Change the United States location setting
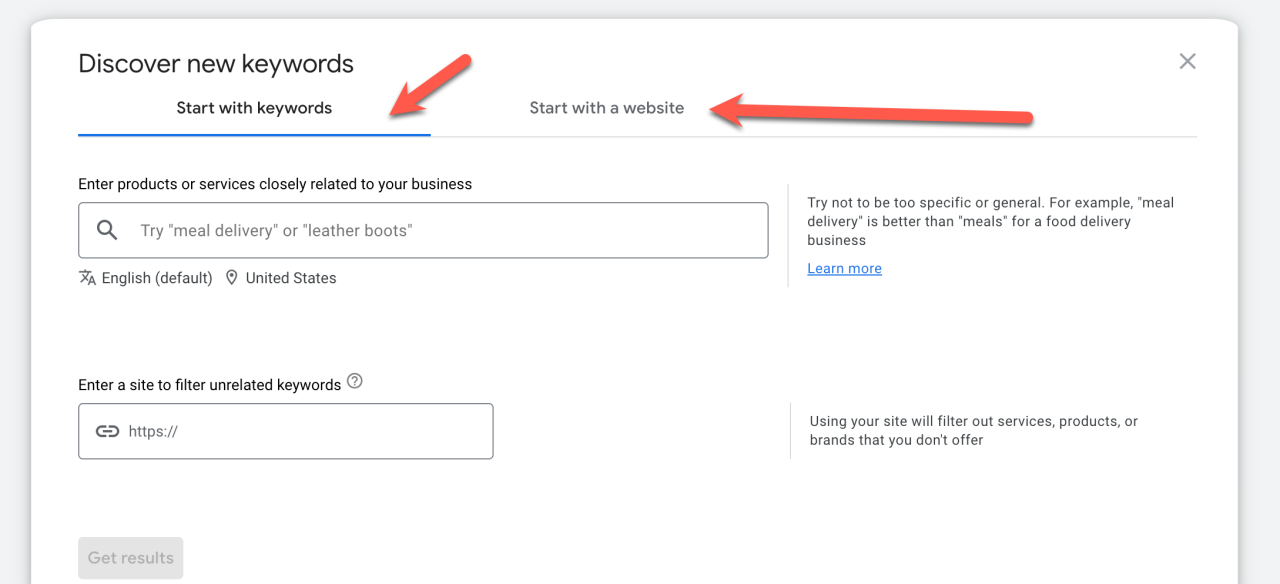Image resolution: width=1280 pixels, height=584 pixels. 291,278
